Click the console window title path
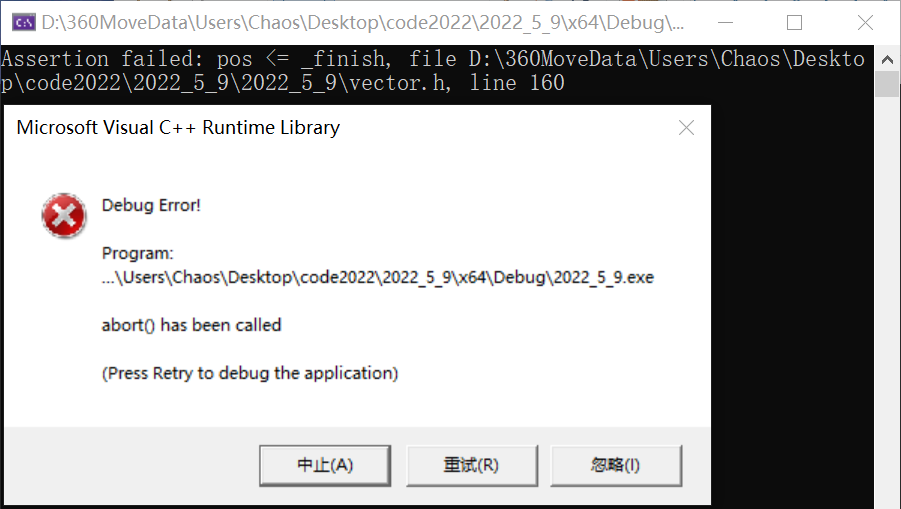The image size is (901, 509). (363, 23)
